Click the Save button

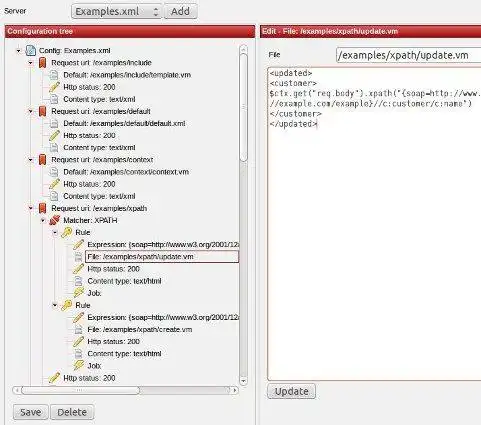[x=31, y=412]
